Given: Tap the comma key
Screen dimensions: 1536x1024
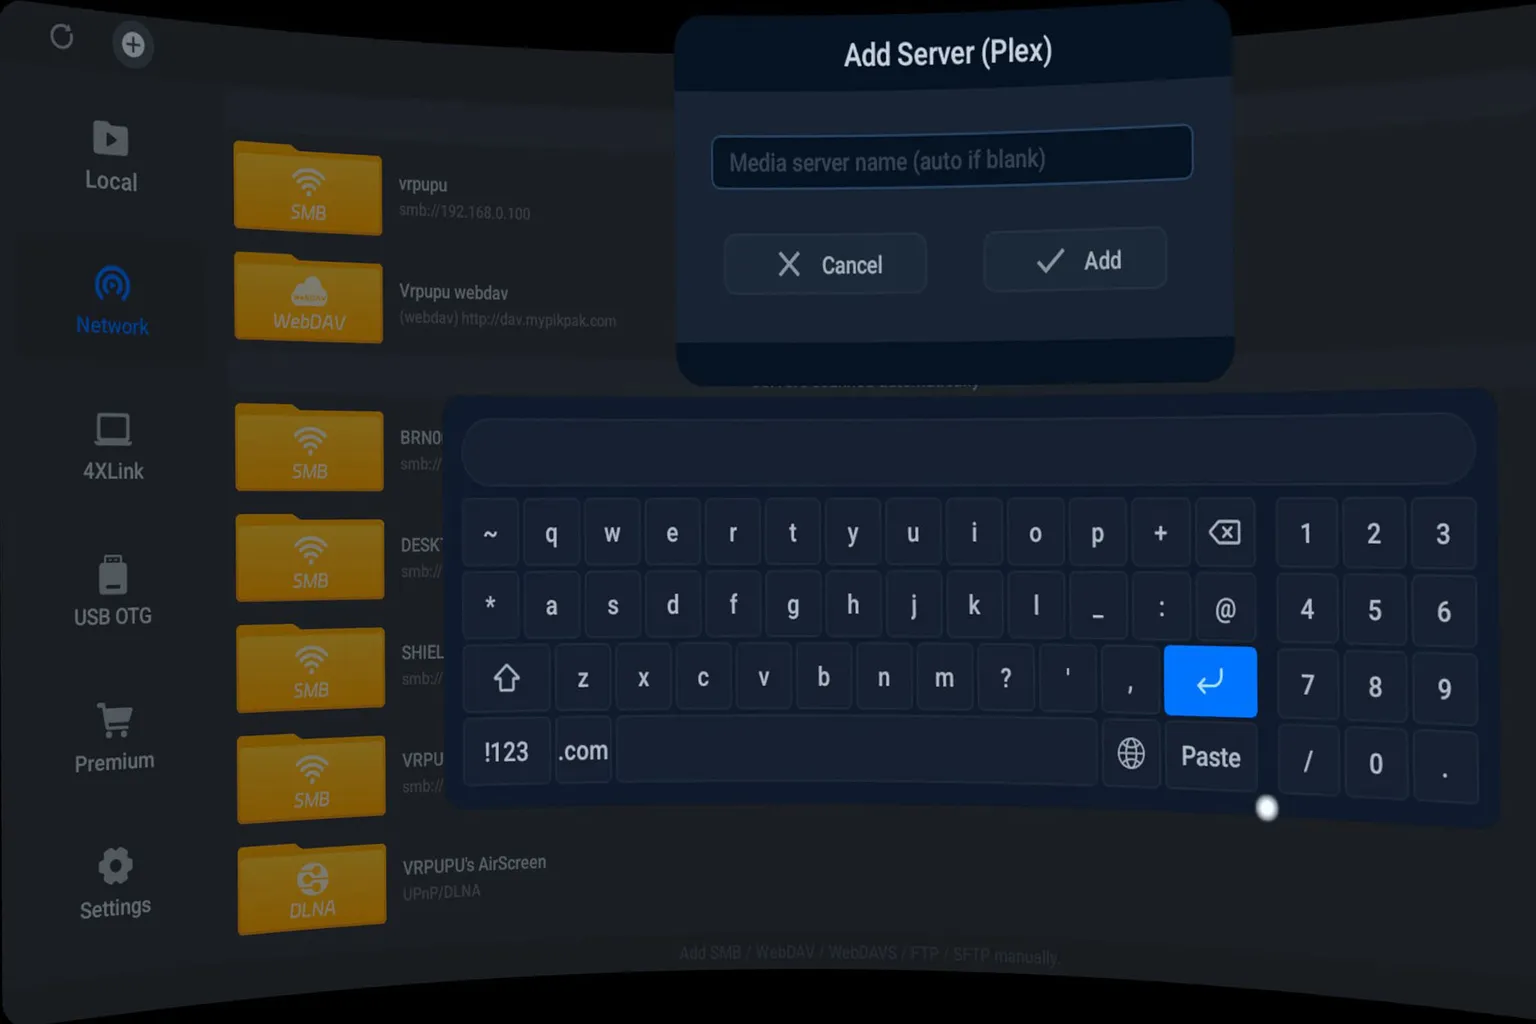Looking at the screenshot, I should point(1130,679).
